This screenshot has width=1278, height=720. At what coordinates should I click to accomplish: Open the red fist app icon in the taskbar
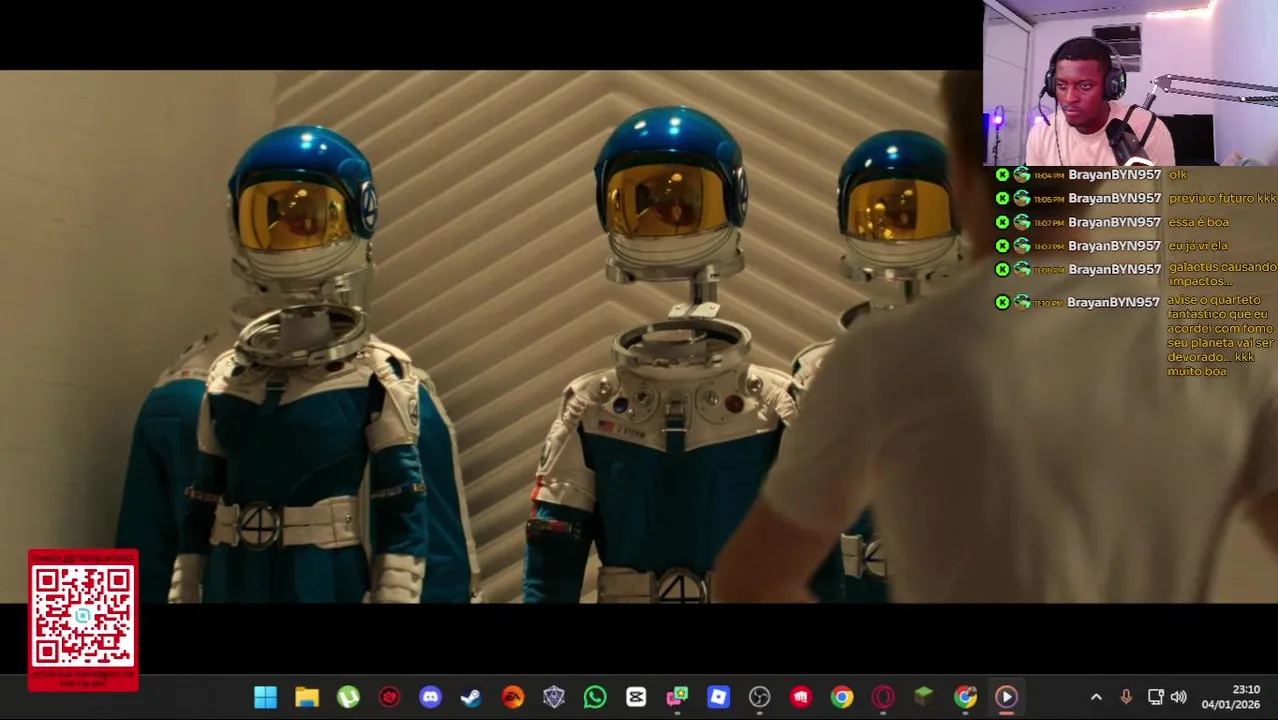click(x=801, y=697)
